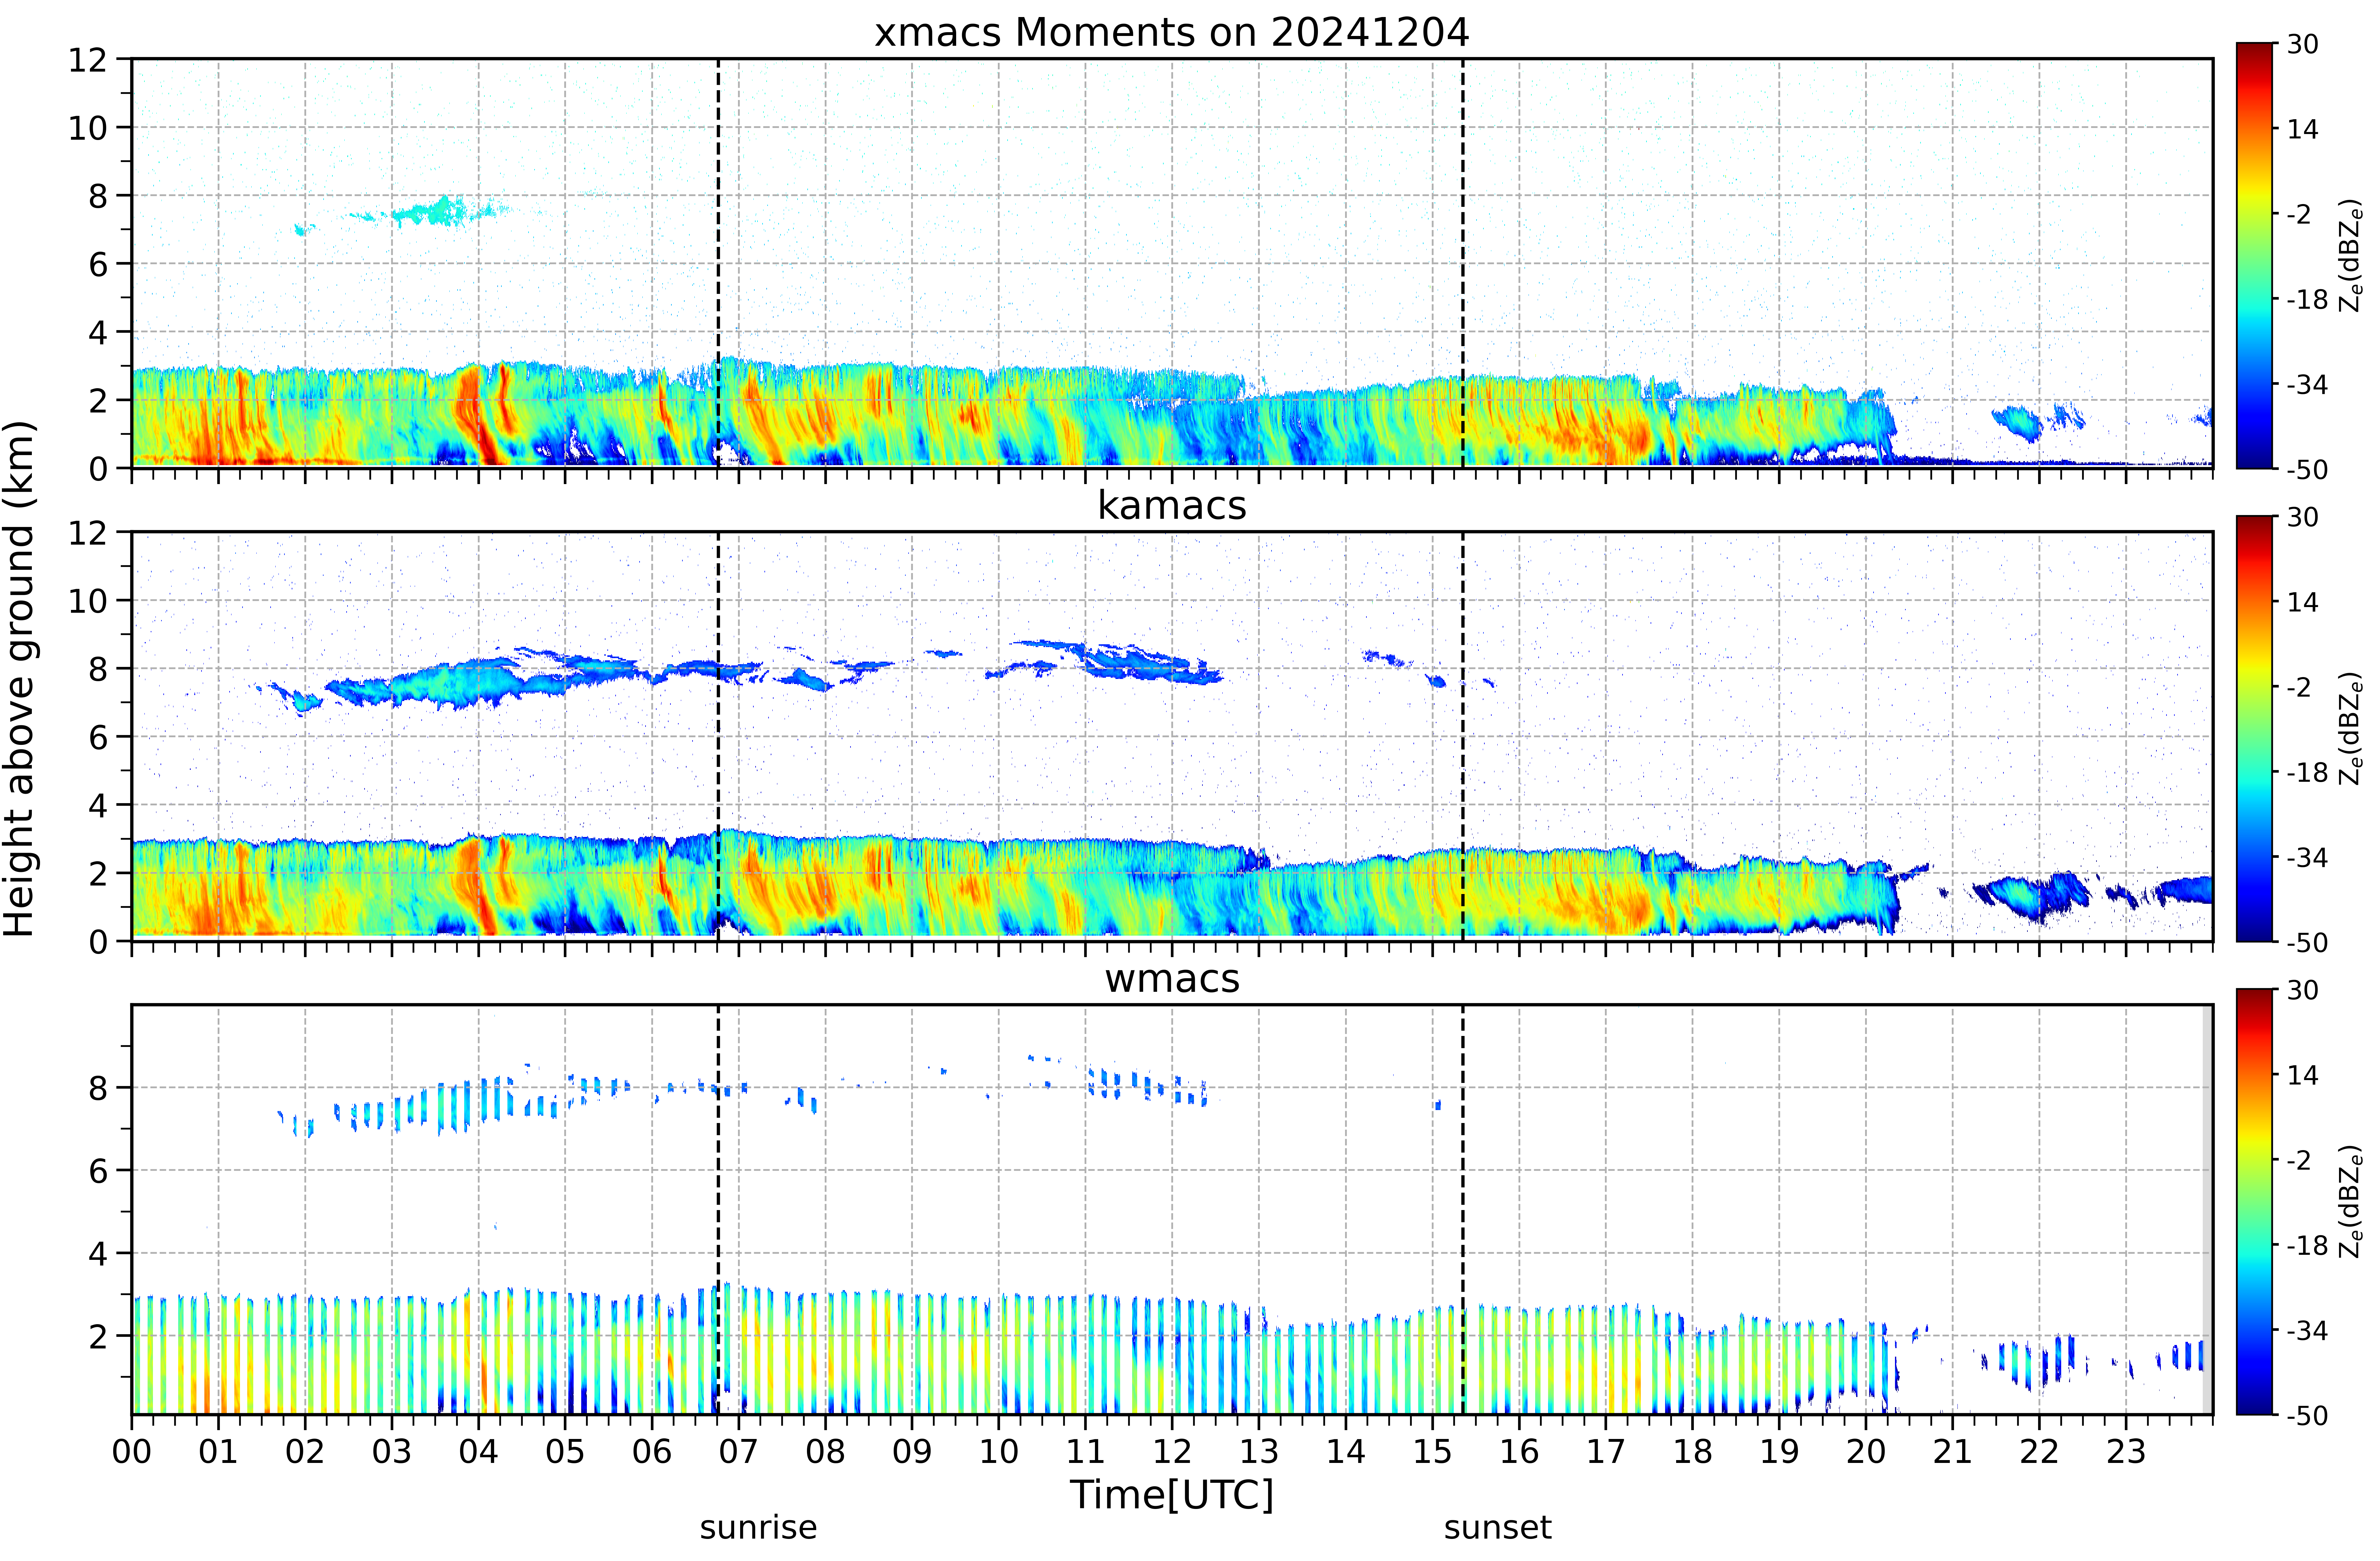Screen dimensions: 2380x1561
Task: Click the "sunset" label below the time axis
Action: [x=1498, y=1528]
